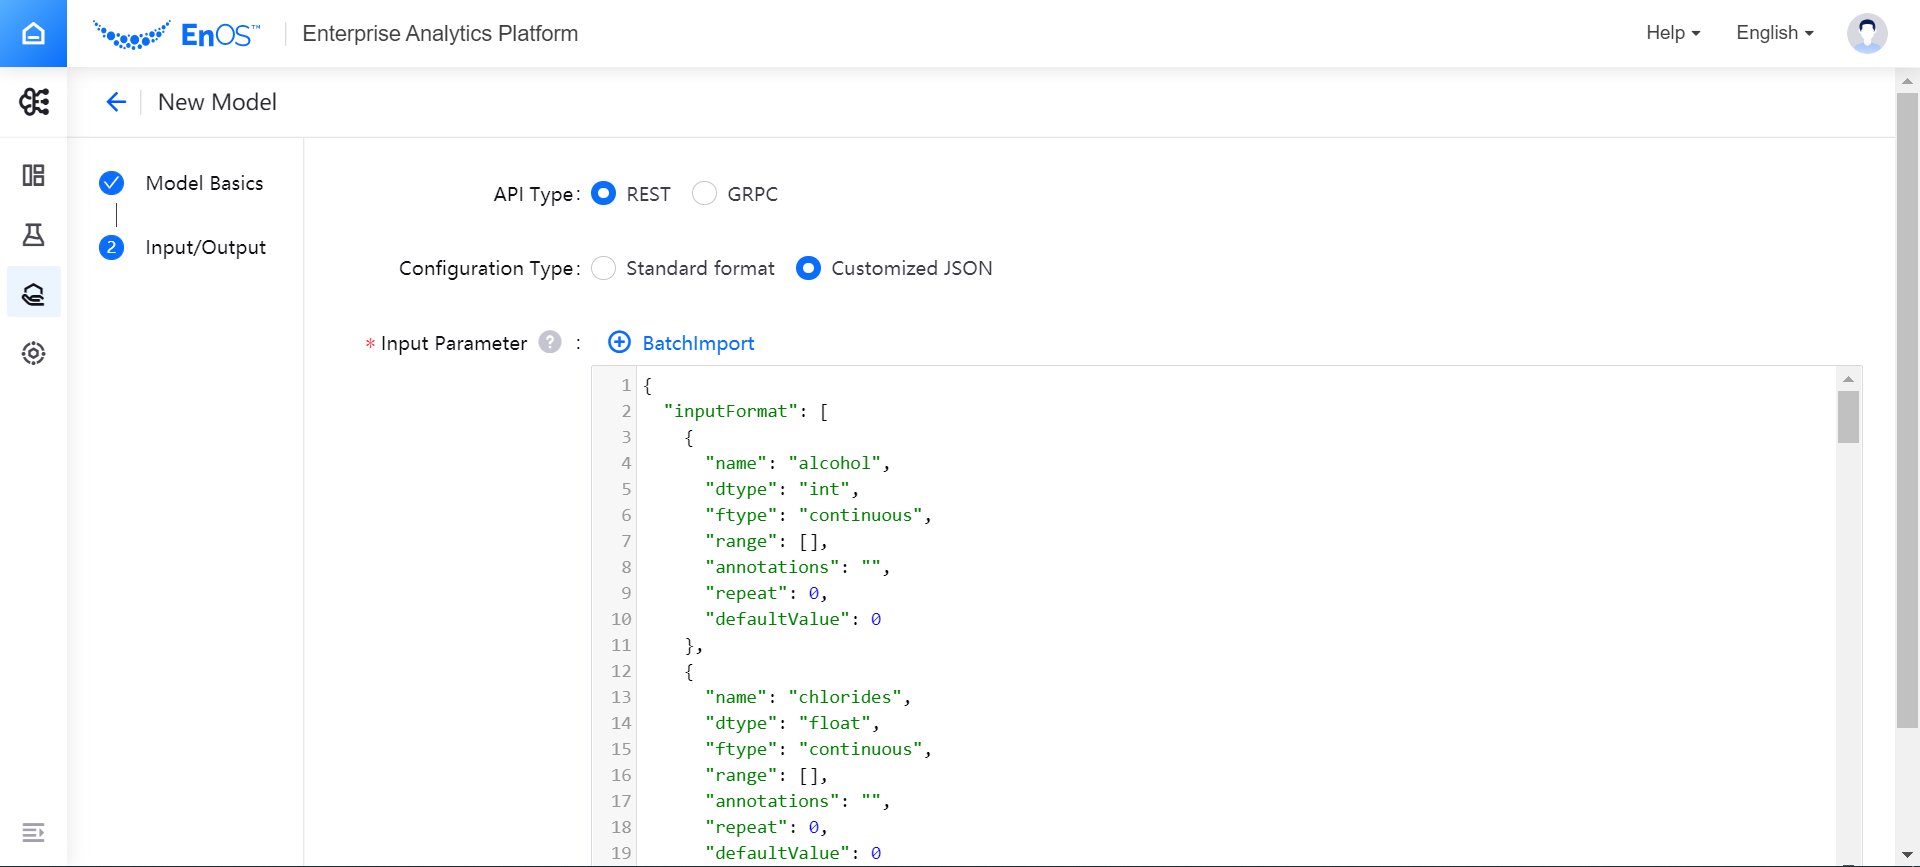Click the EnOS logo
The image size is (1920, 867).
[x=177, y=34]
